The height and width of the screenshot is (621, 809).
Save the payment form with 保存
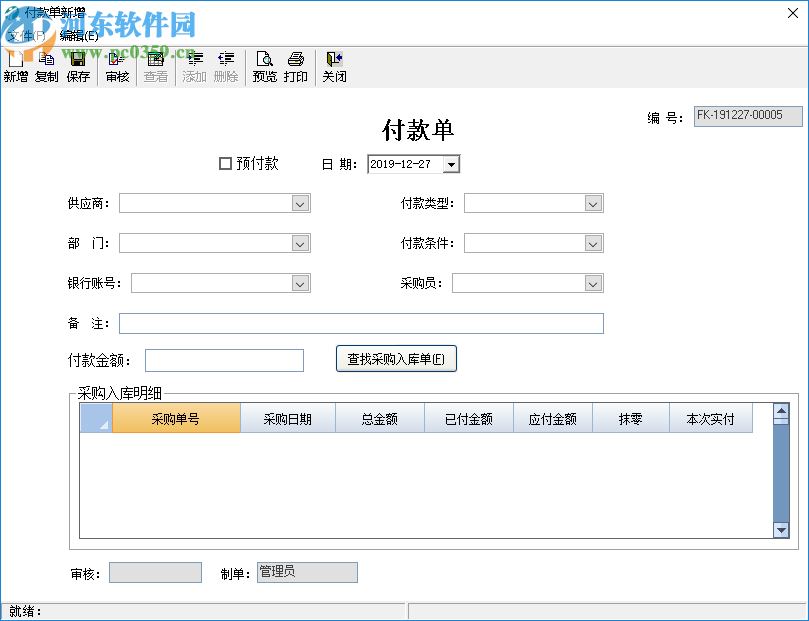[x=78, y=65]
